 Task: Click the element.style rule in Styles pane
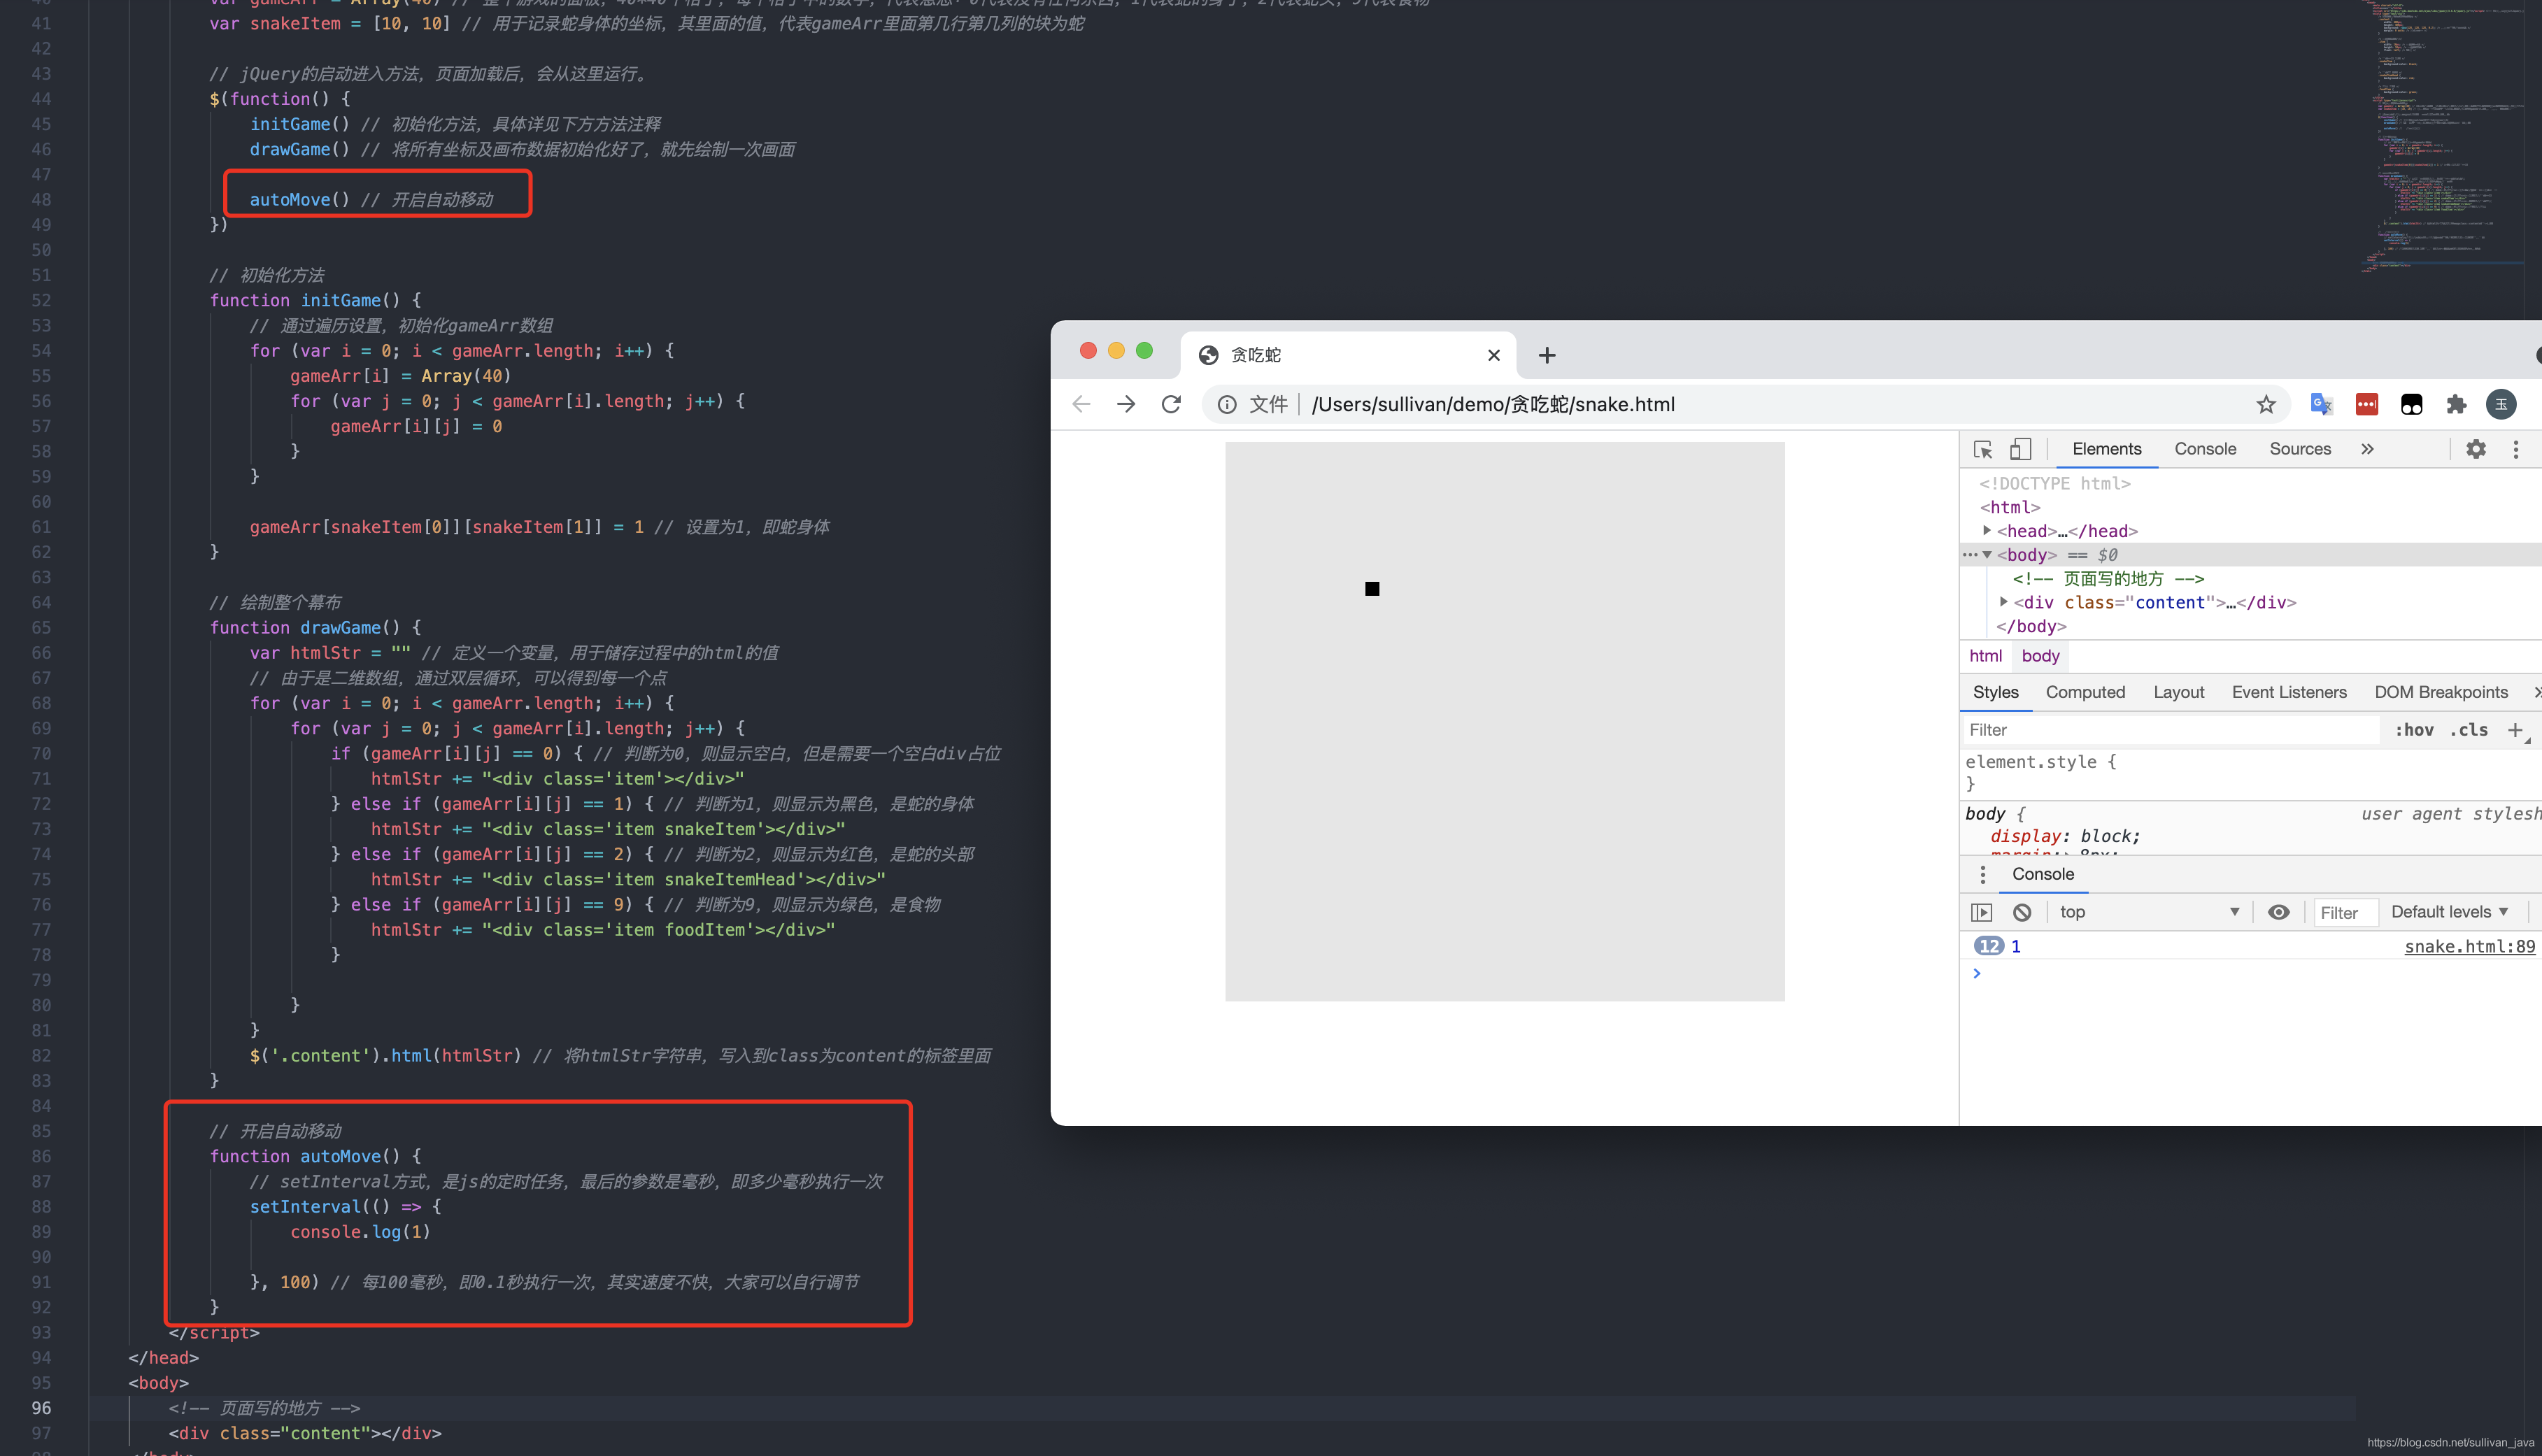pyautogui.click(x=2040, y=762)
